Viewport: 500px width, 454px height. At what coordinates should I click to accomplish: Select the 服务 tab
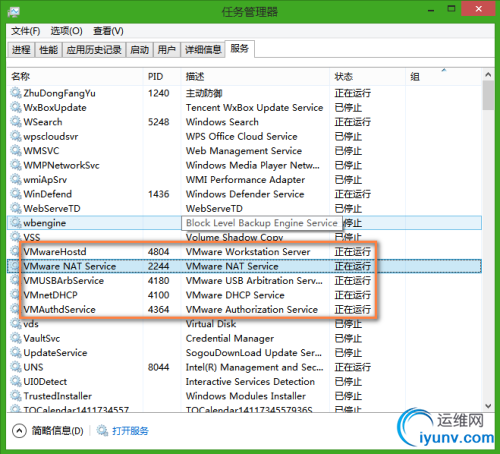click(240, 49)
